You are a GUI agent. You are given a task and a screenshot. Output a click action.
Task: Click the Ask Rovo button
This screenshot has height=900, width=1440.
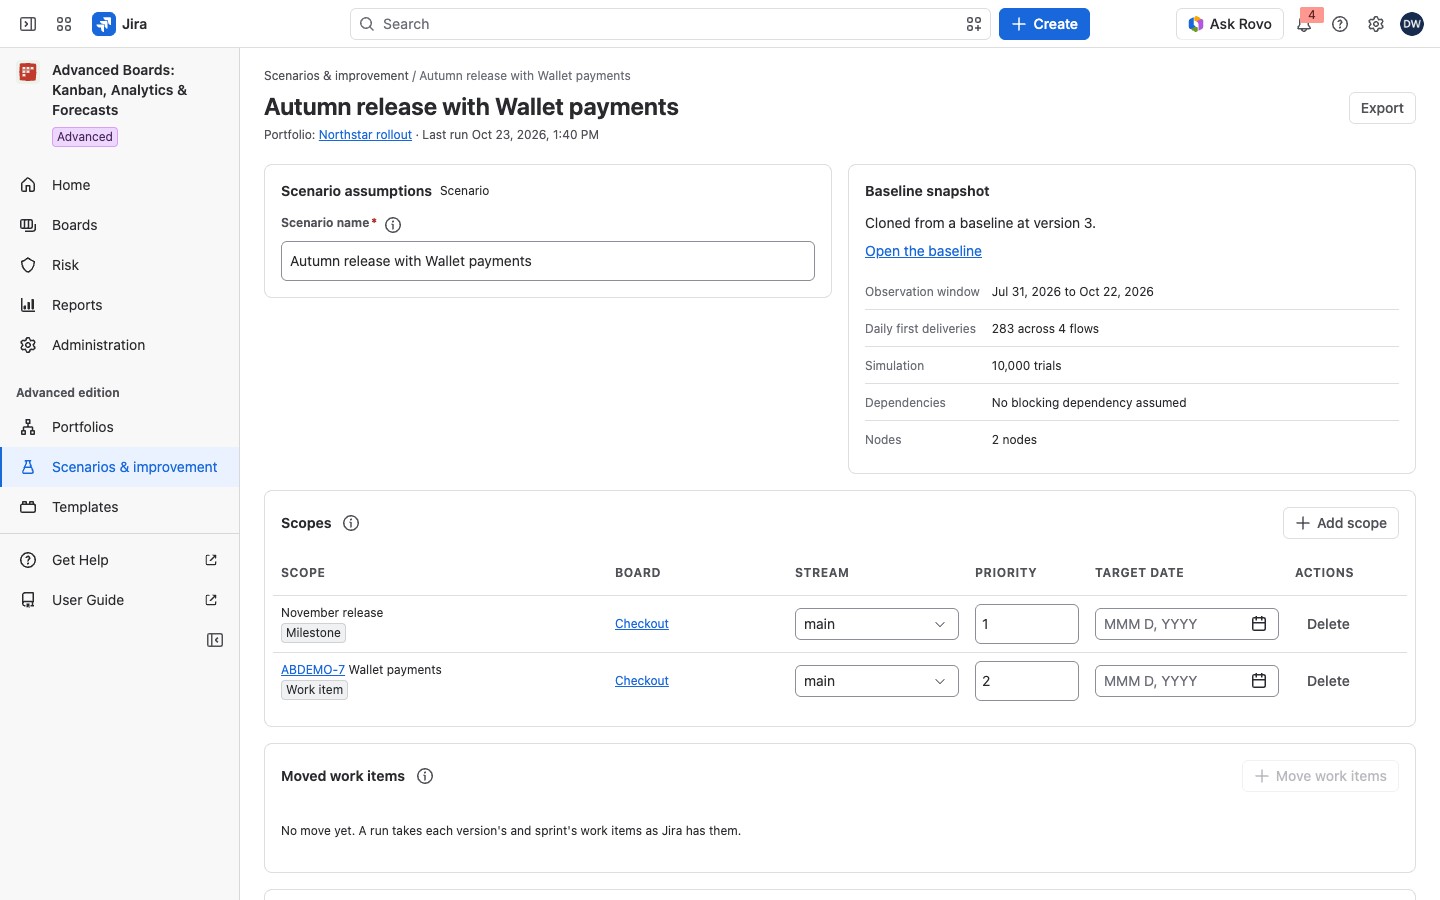tap(1230, 24)
